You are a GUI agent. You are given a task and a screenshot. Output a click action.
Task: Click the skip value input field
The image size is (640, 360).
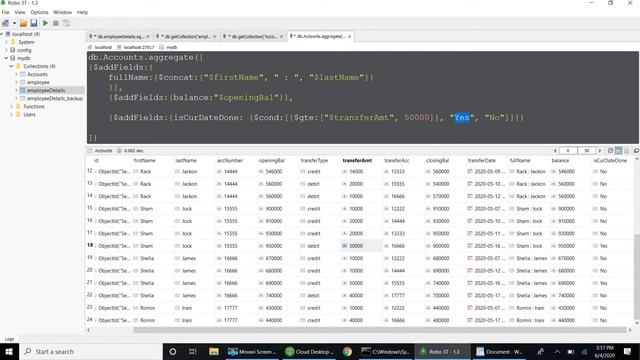point(568,151)
